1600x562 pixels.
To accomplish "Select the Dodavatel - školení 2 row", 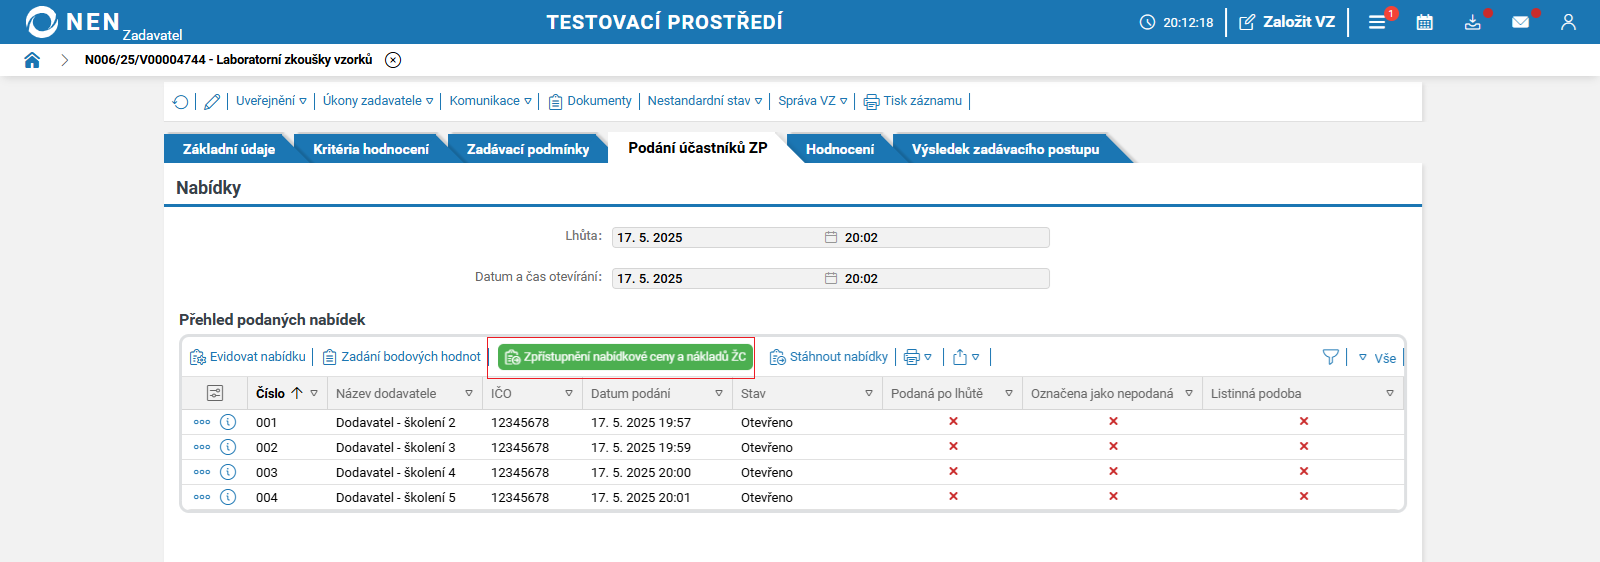I will pyautogui.click(x=793, y=422).
